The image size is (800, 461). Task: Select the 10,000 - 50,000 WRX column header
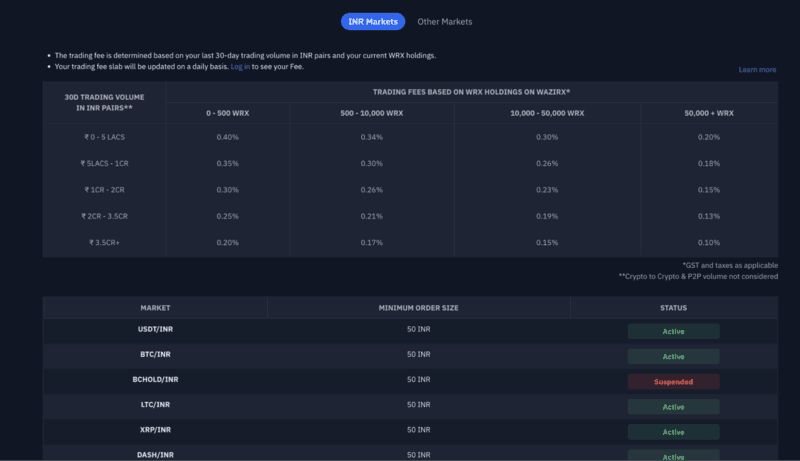point(547,113)
